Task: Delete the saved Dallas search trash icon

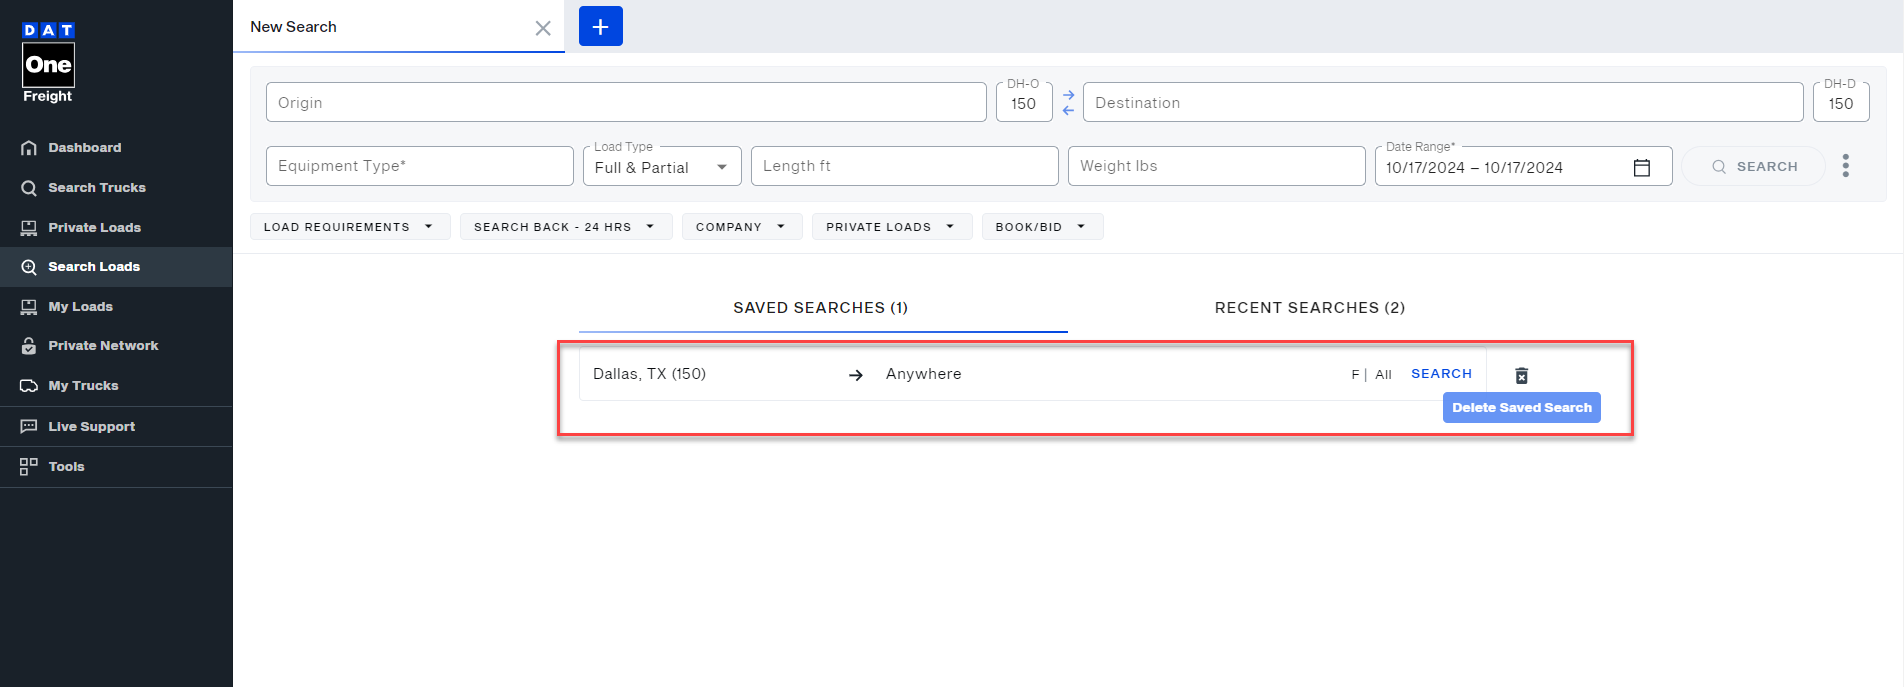Action: point(1521,375)
